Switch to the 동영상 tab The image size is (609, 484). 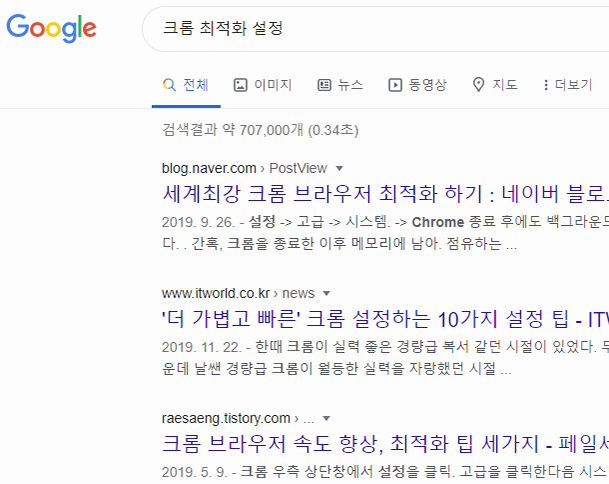point(418,85)
